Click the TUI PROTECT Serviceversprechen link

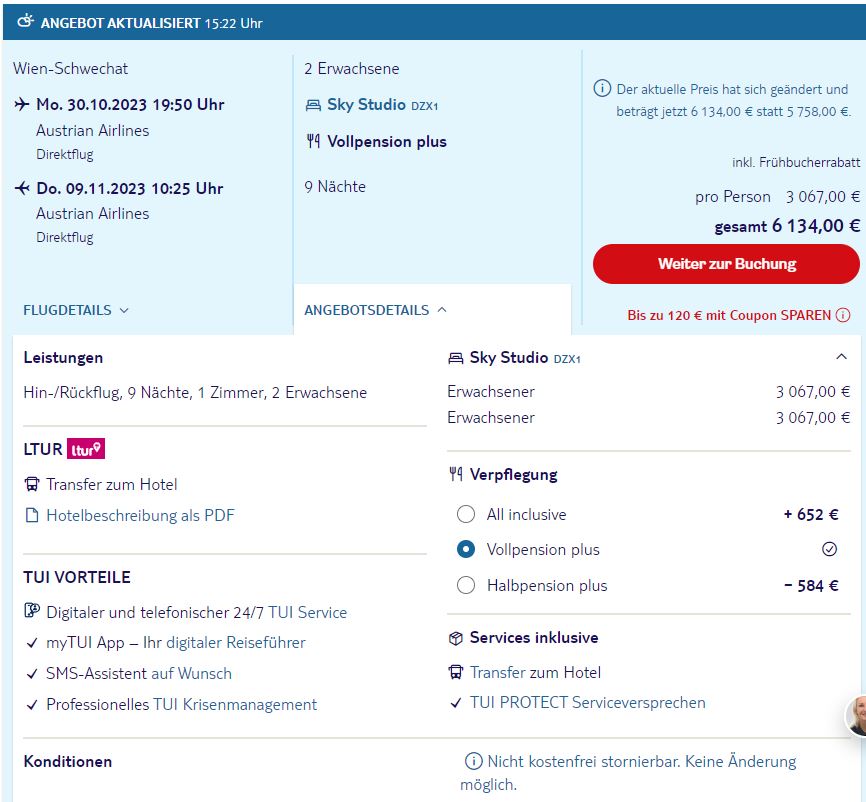click(x=587, y=703)
